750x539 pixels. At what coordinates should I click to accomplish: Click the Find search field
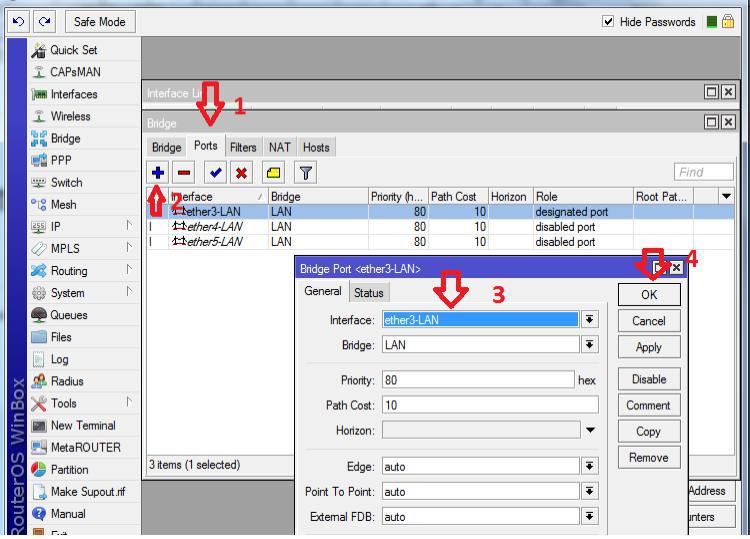pyautogui.click(x=704, y=172)
